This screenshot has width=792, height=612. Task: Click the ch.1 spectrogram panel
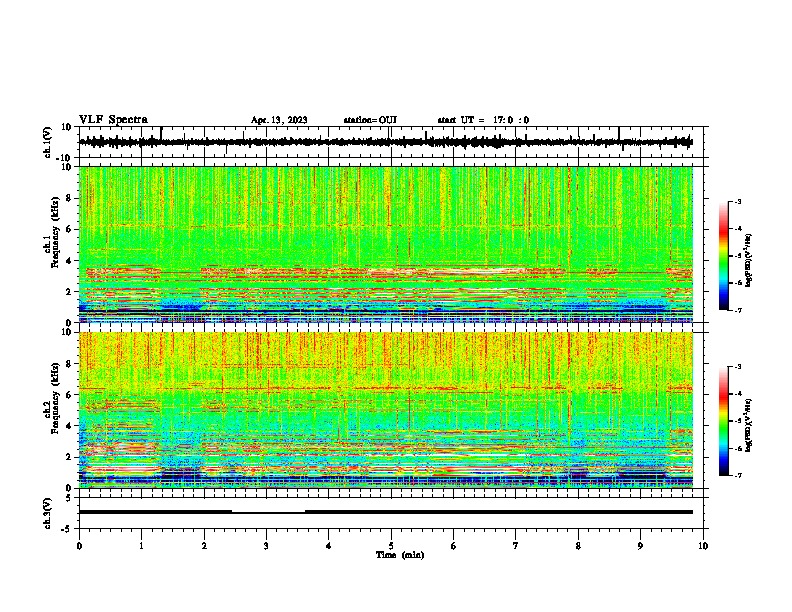click(385, 244)
